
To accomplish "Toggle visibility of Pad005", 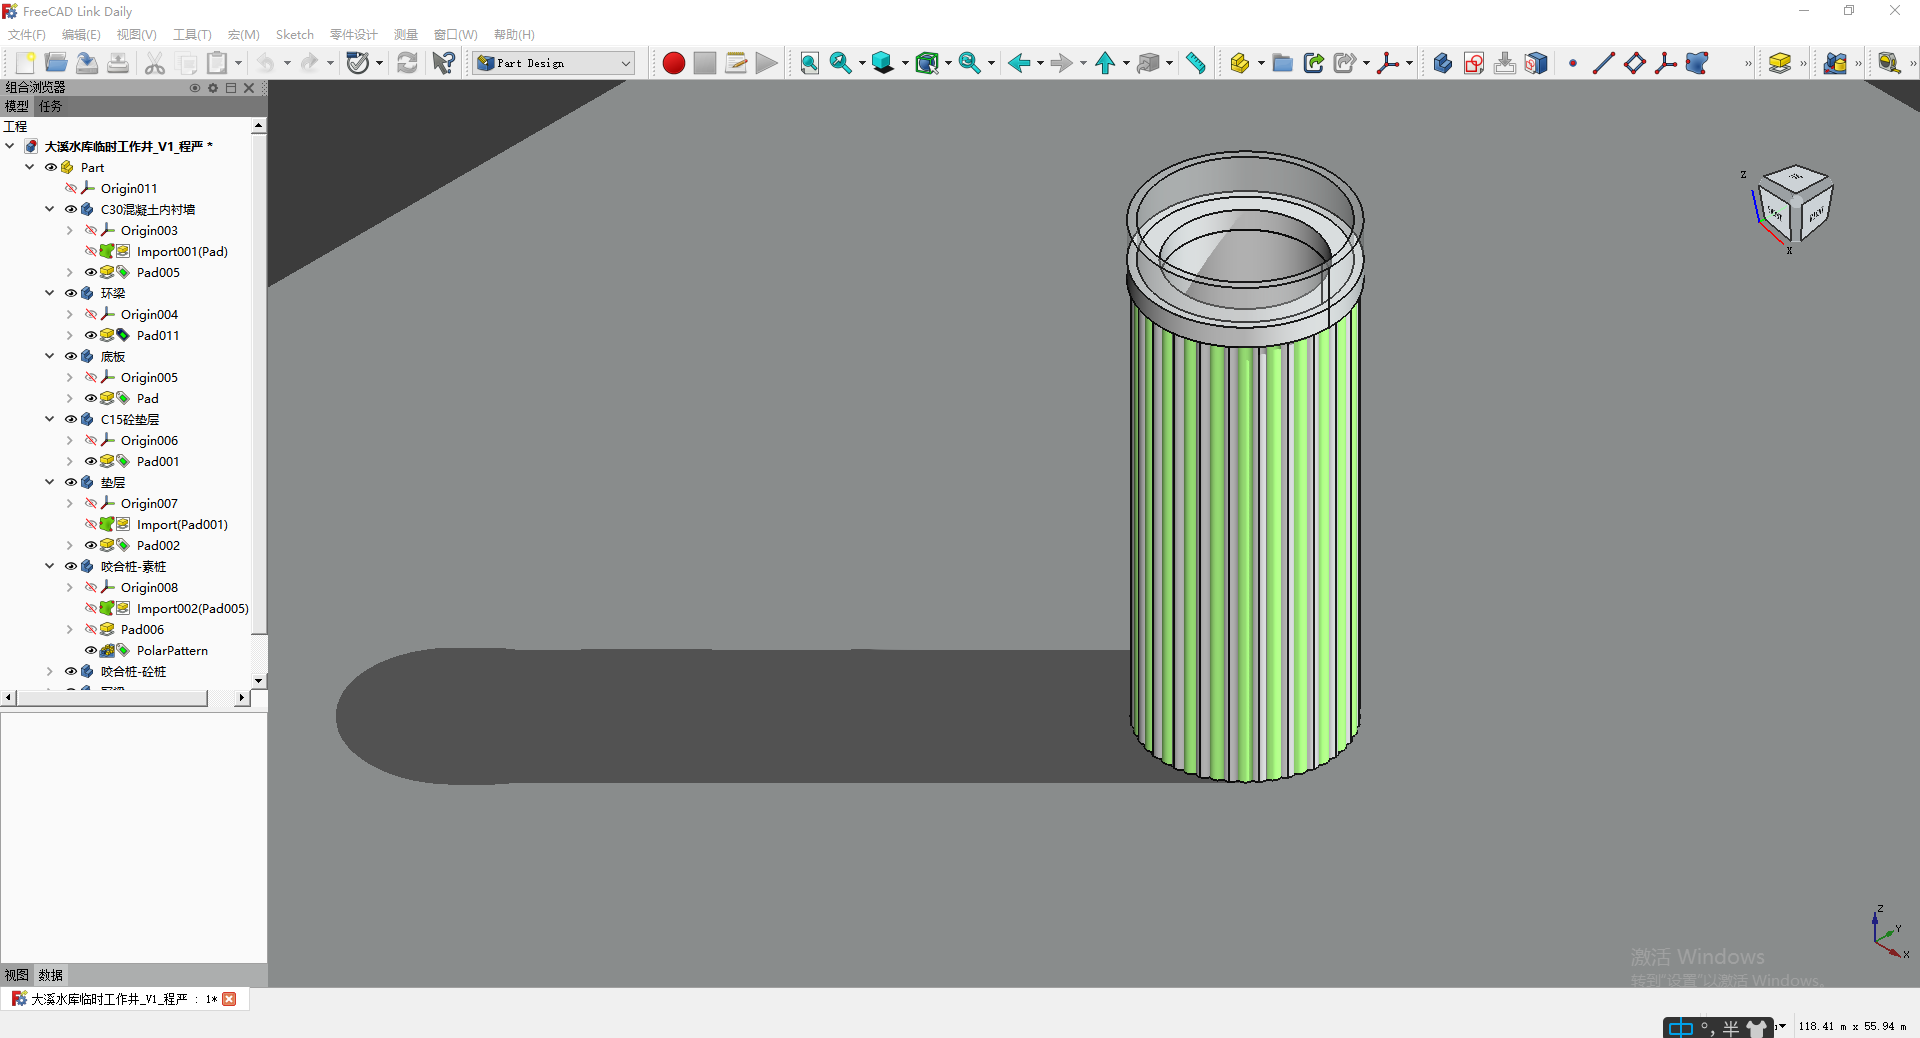I will point(90,272).
